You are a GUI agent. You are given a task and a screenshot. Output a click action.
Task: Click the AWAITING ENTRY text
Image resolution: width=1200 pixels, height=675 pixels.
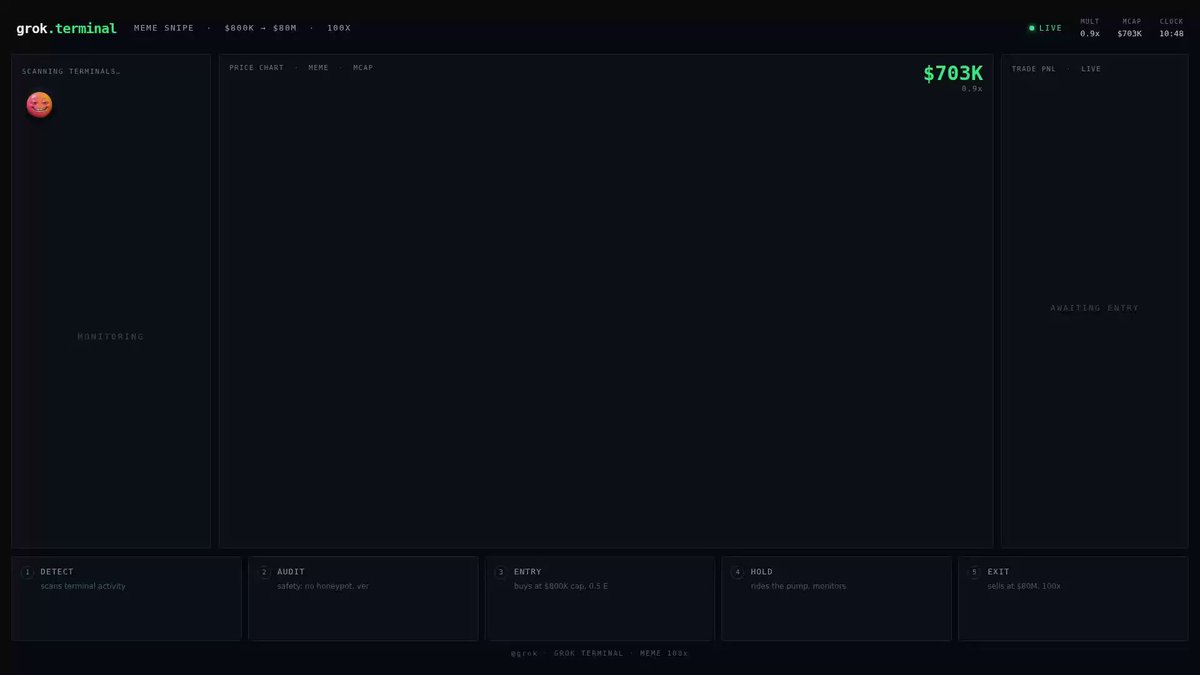pos(1095,308)
